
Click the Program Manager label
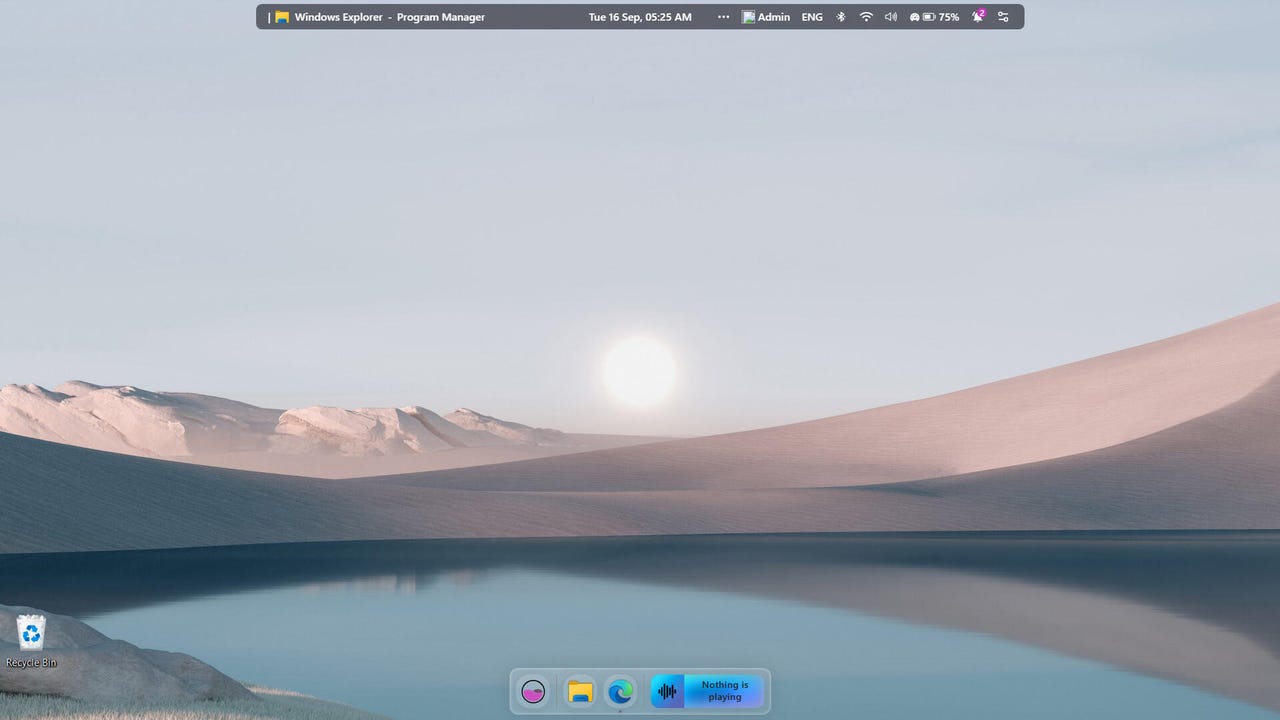click(441, 17)
